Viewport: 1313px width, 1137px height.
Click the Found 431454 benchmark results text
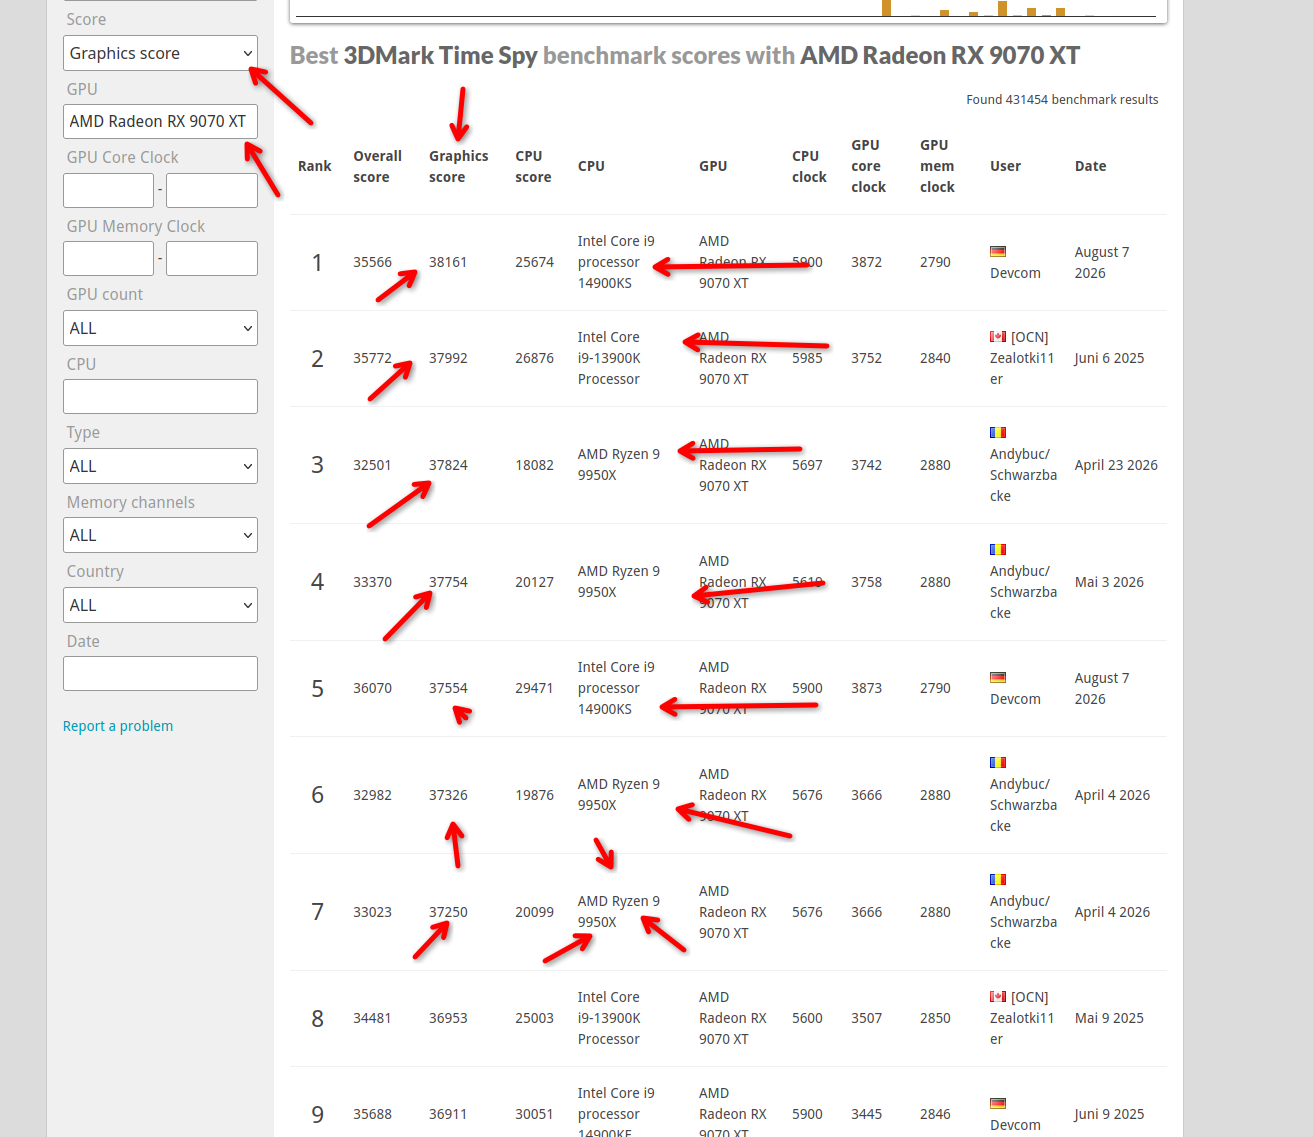pos(1062,99)
